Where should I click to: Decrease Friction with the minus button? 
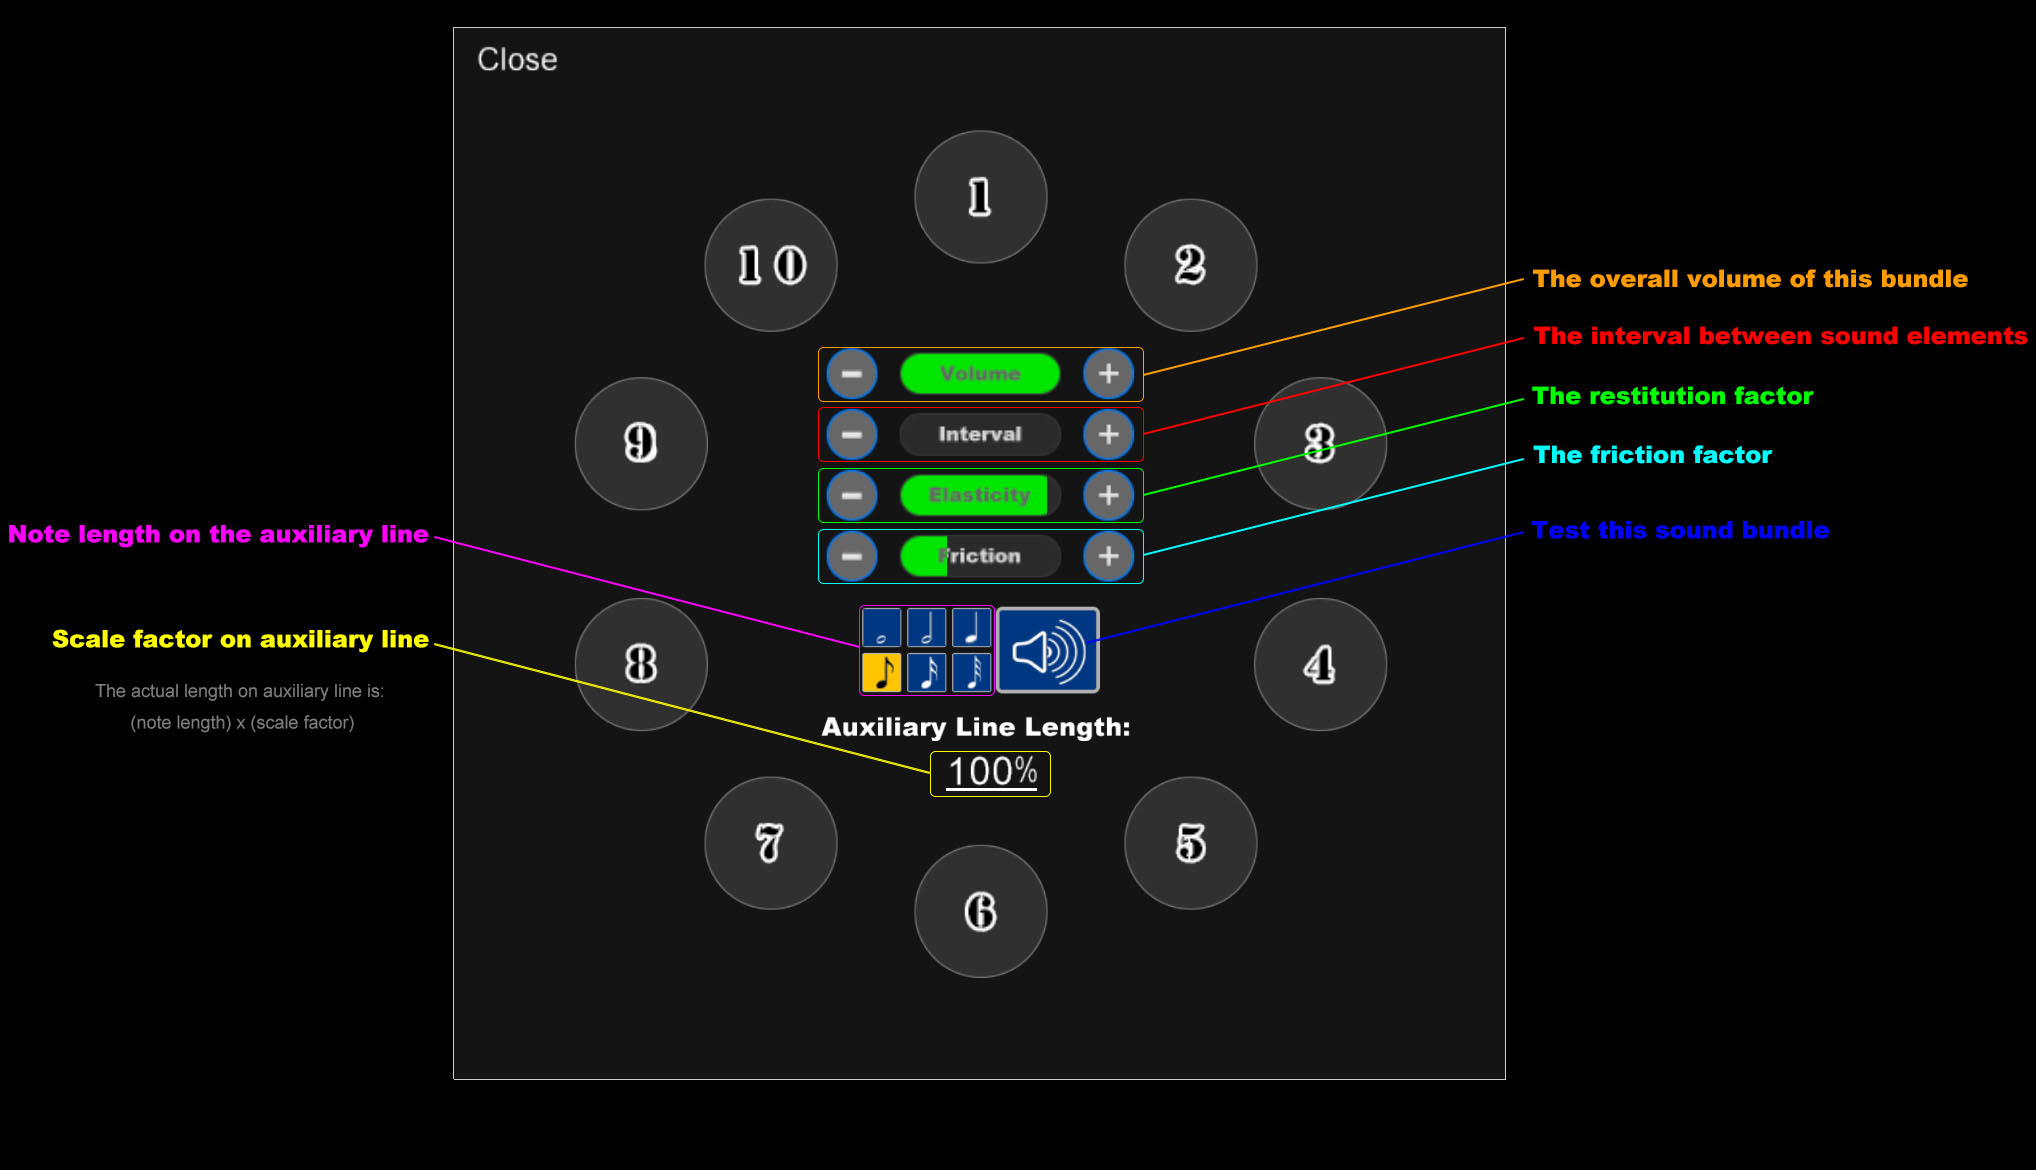[852, 556]
